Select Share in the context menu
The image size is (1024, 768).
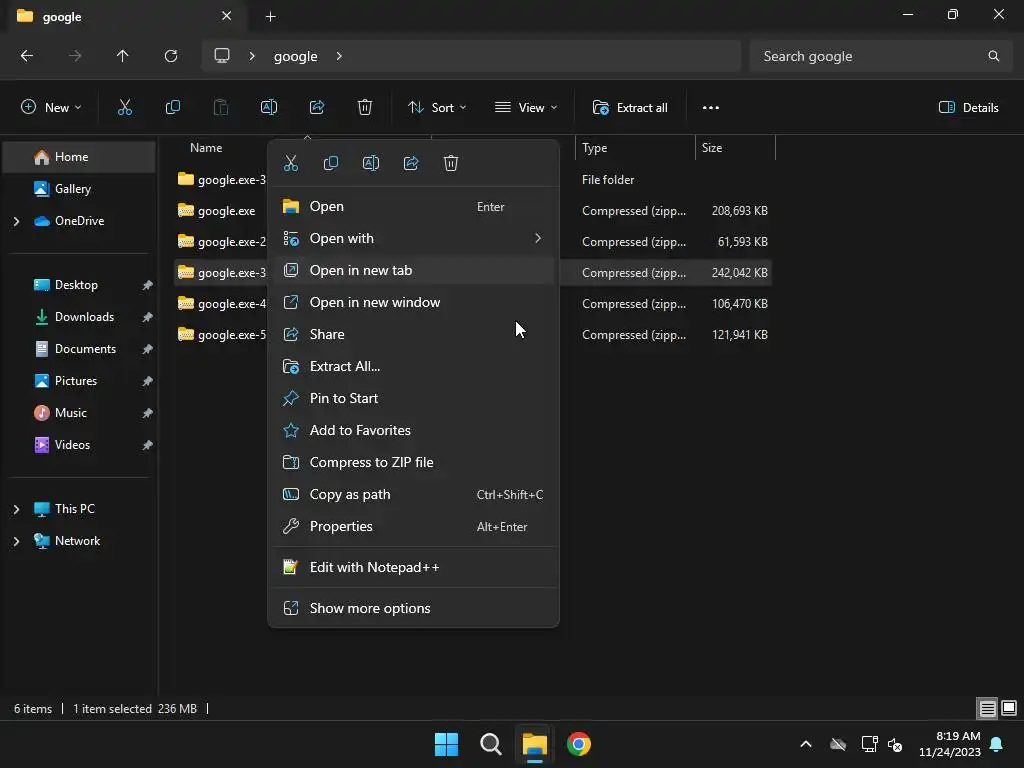coord(413,334)
